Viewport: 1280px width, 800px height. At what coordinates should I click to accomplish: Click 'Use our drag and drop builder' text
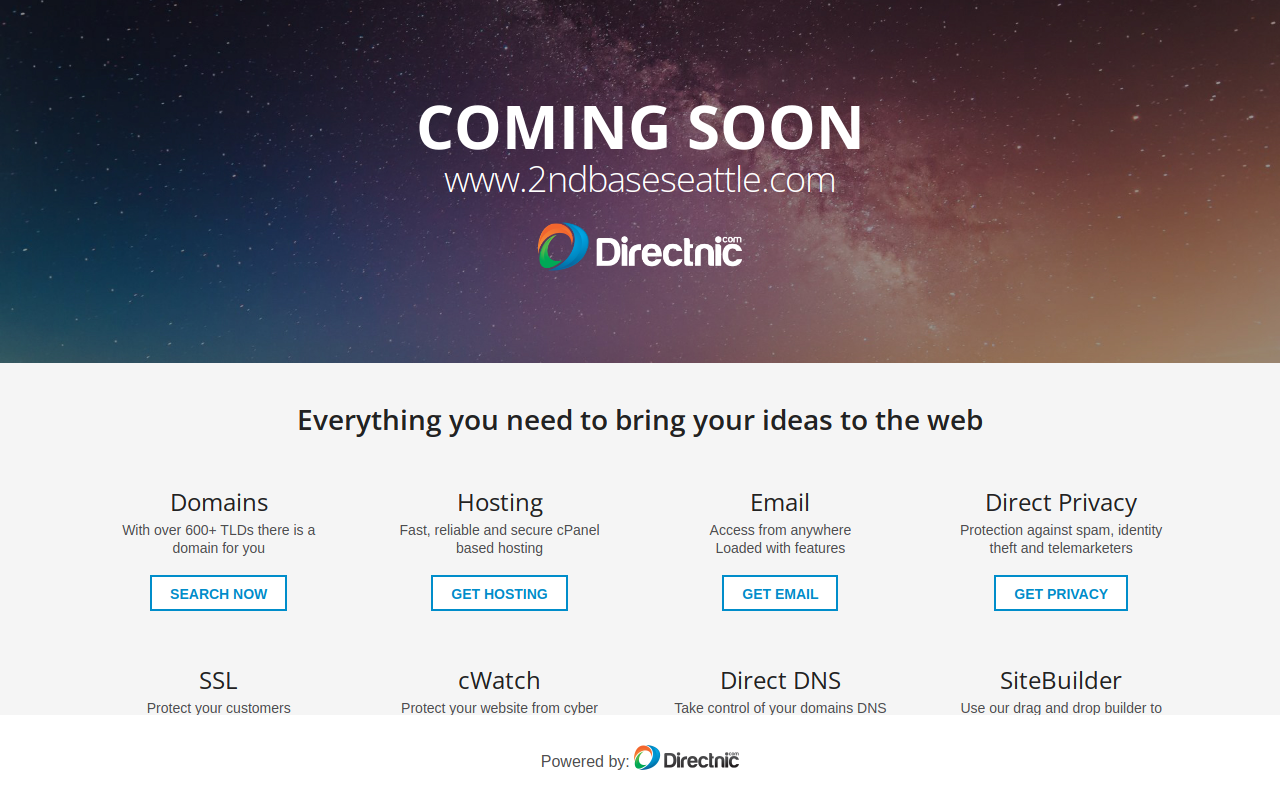coord(1061,708)
